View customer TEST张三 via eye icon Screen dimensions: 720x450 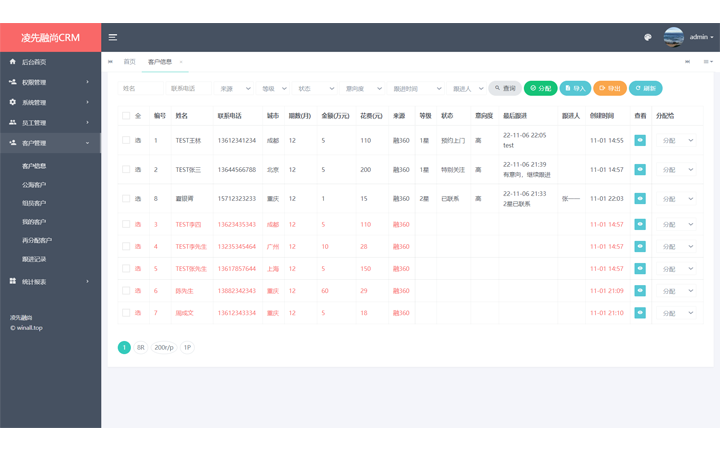point(640,169)
